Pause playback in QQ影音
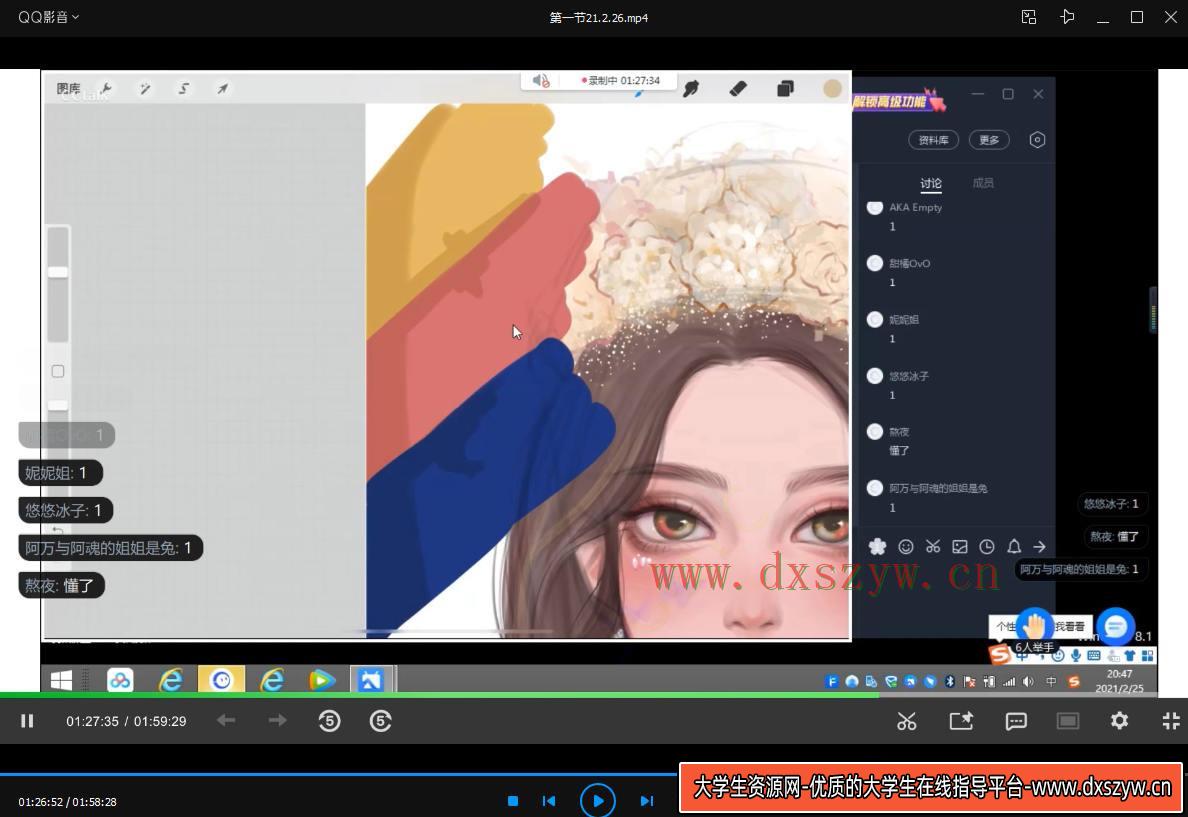 27,721
